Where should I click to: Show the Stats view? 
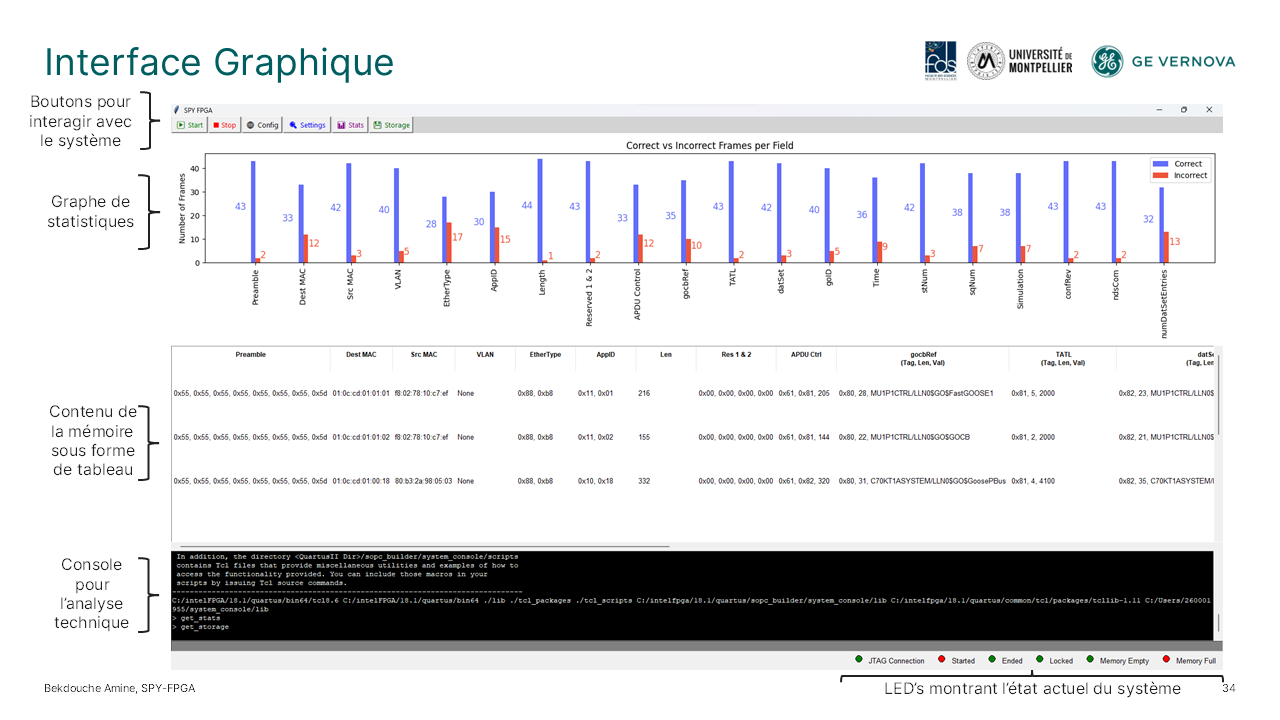point(351,125)
